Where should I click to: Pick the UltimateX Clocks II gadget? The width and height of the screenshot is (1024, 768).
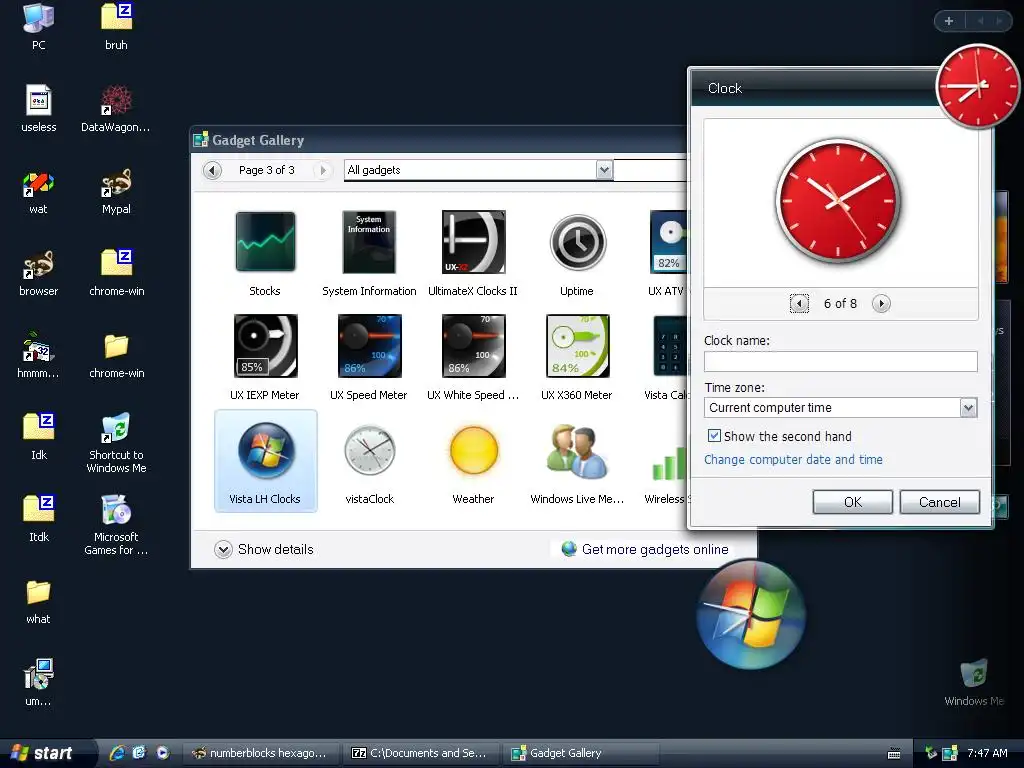(473, 242)
